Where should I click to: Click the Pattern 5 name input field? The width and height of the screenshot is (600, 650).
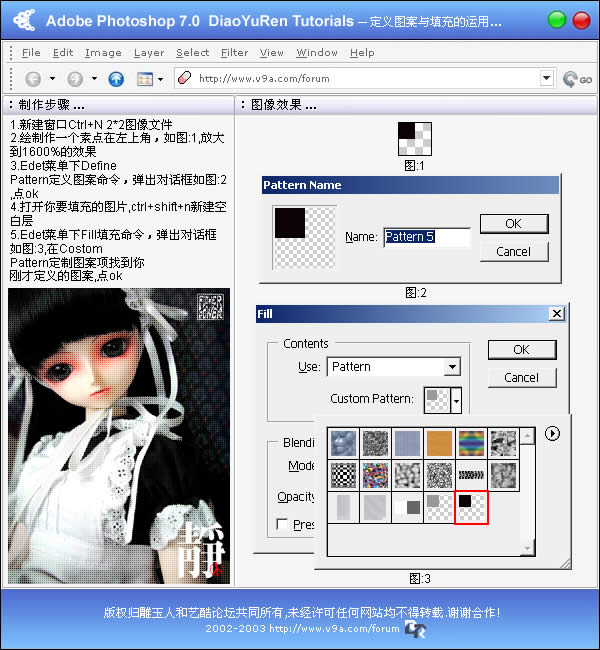(427, 237)
